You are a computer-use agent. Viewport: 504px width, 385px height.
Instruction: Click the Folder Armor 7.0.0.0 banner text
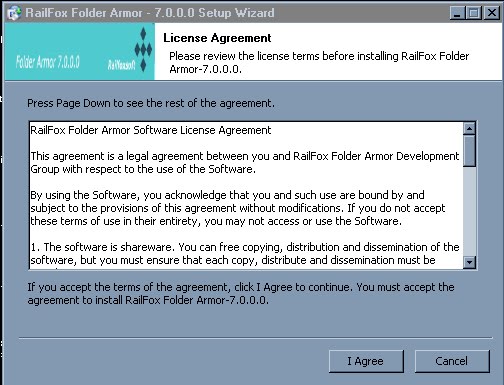coord(48,62)
